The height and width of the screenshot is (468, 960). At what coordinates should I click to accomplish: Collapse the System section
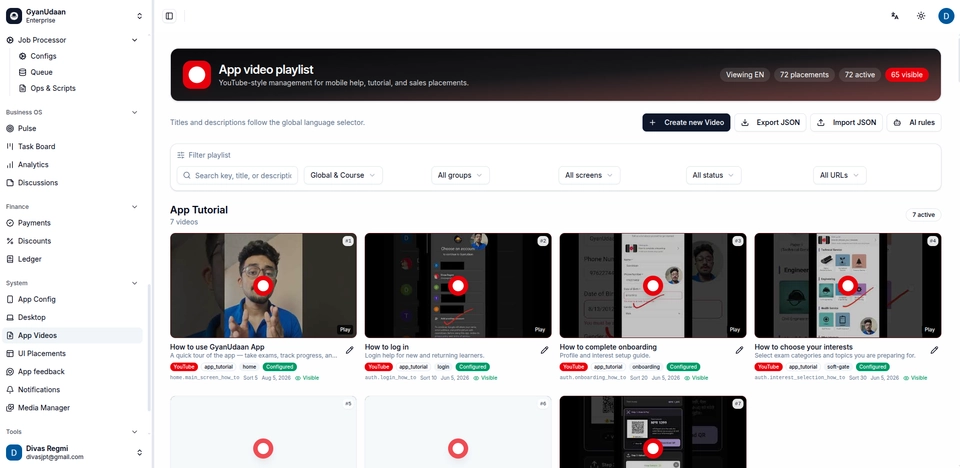click(x=135, y=283)
